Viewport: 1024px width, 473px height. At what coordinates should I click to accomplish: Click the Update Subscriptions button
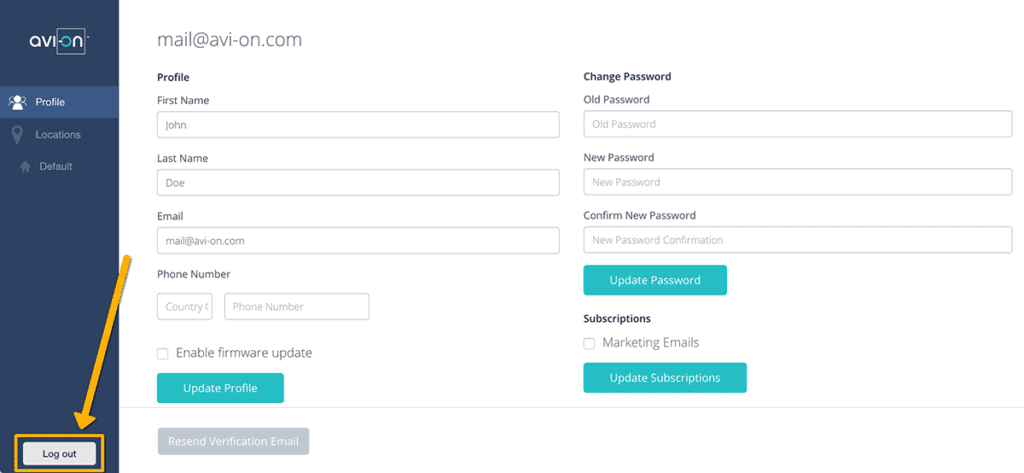tap(665, 378)
